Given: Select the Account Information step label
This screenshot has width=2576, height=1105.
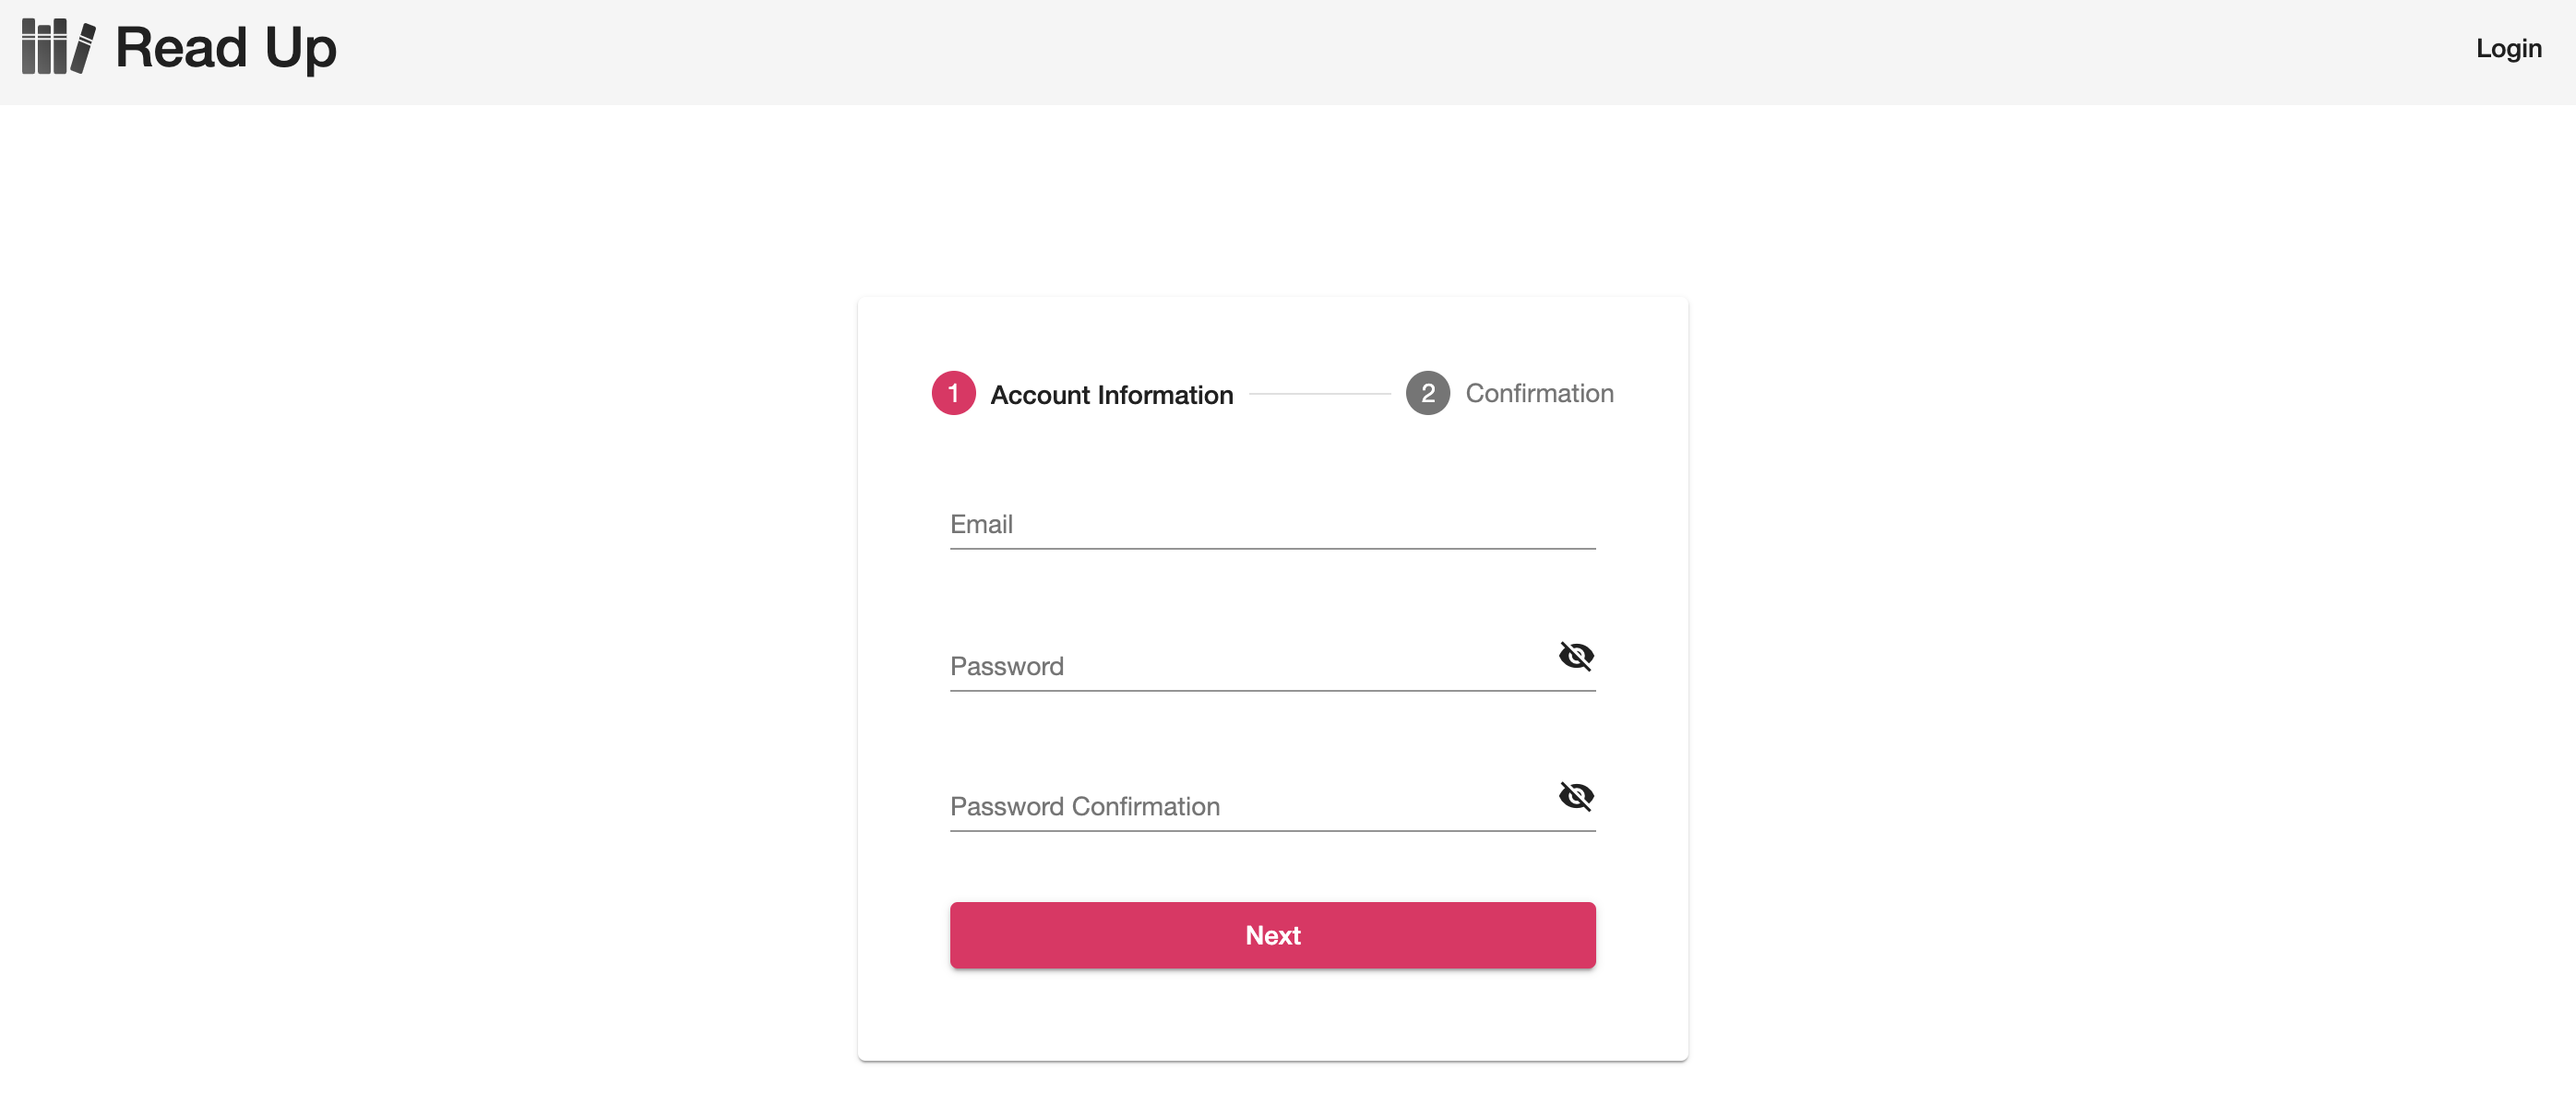Looking at the screenshot, I should click(1111, 395).
